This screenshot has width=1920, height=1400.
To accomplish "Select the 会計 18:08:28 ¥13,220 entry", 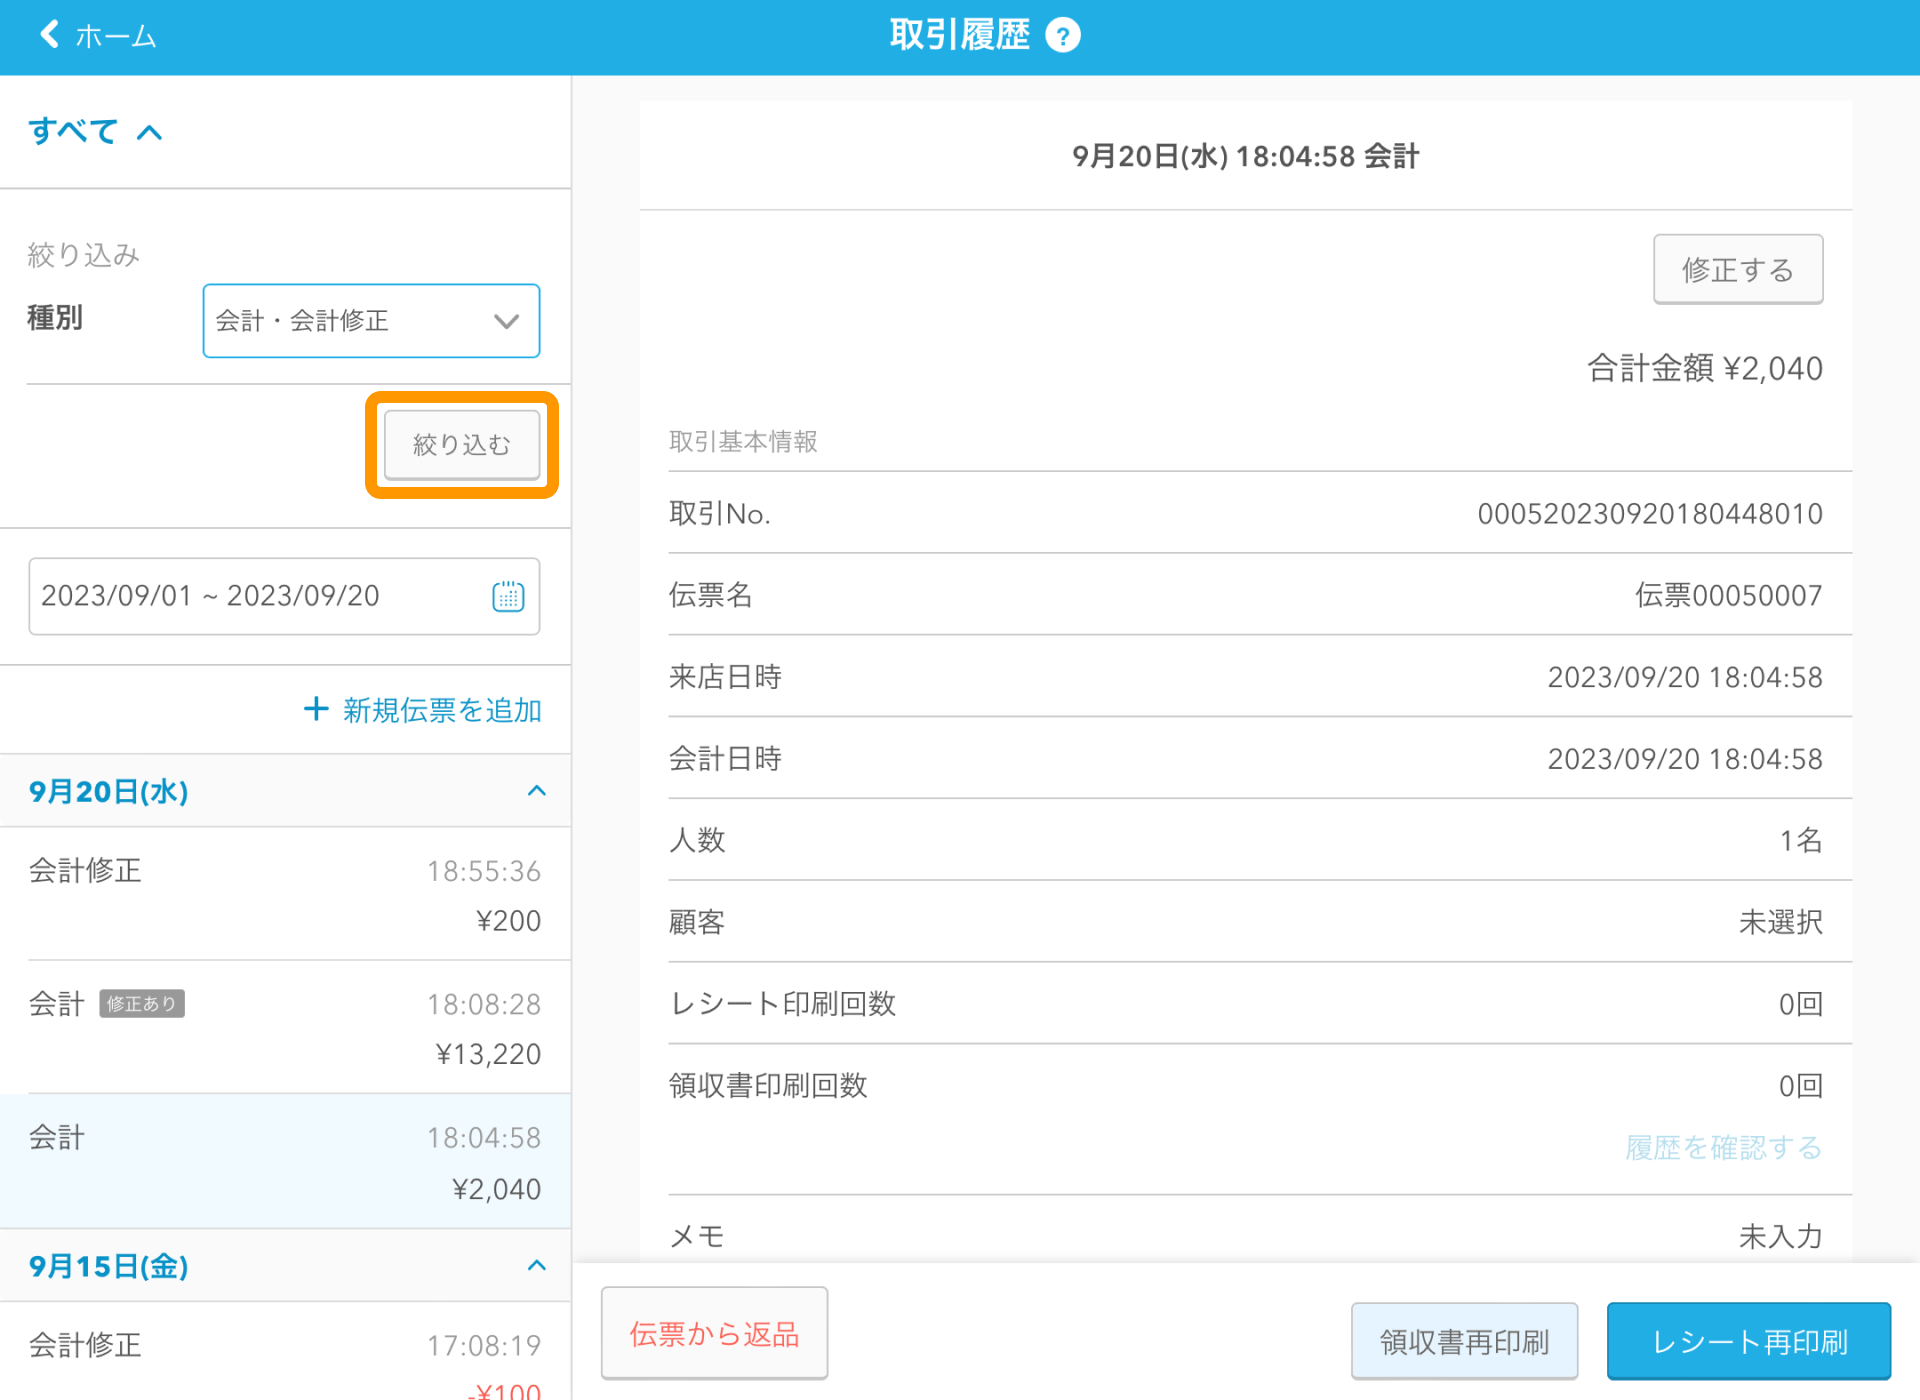I will tap(285, 1027).
